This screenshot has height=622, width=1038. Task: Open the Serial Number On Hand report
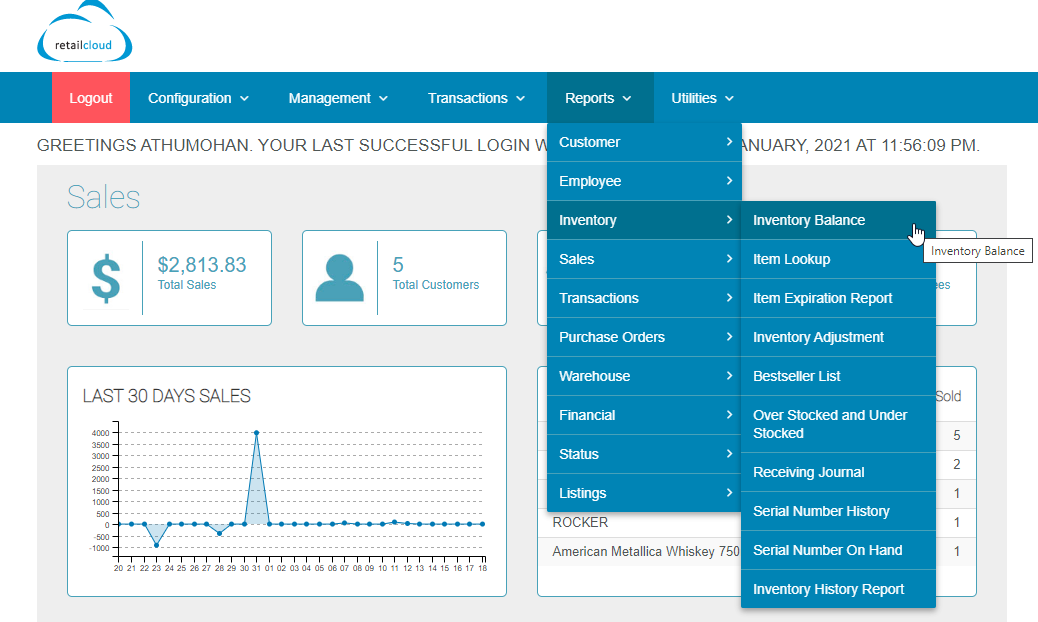838,551
